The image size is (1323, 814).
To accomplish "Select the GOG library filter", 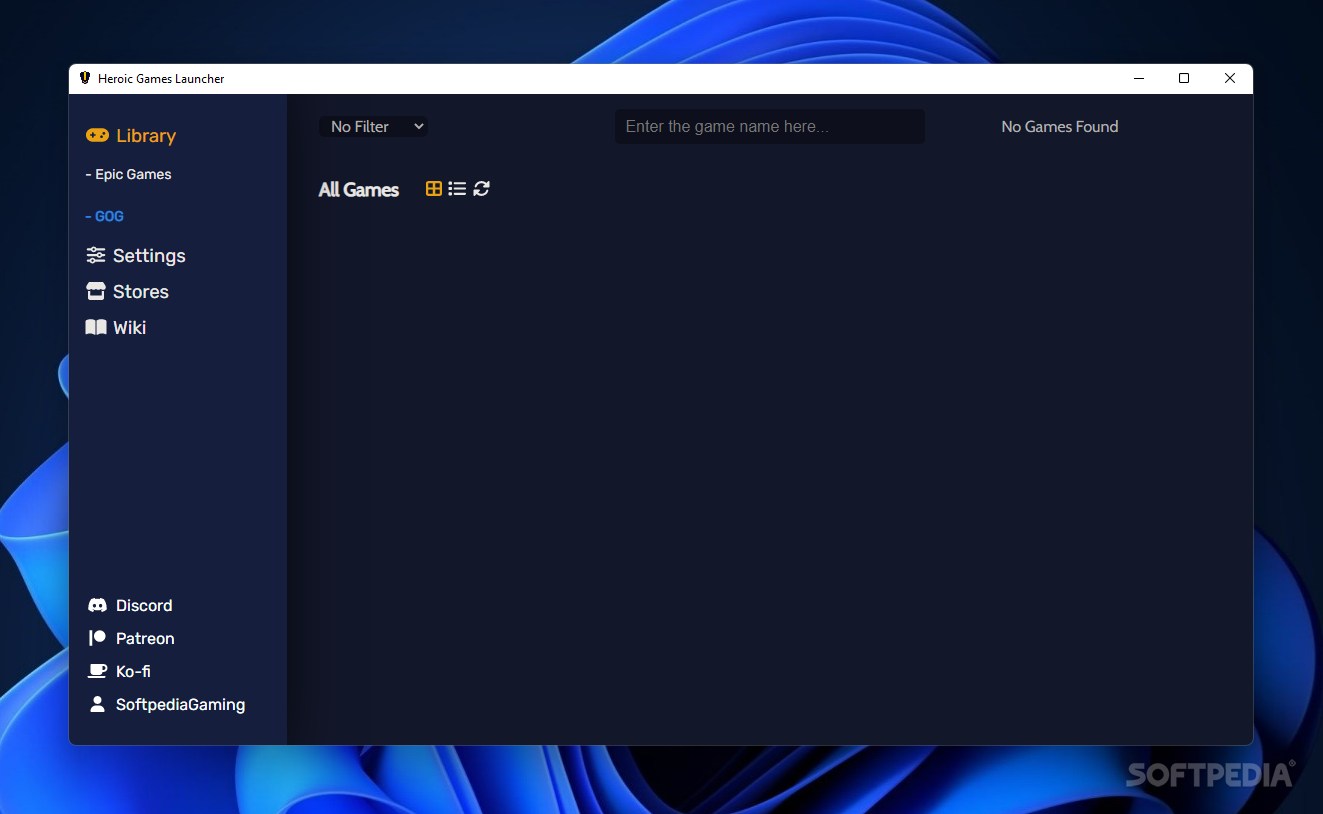I will 104,216.
